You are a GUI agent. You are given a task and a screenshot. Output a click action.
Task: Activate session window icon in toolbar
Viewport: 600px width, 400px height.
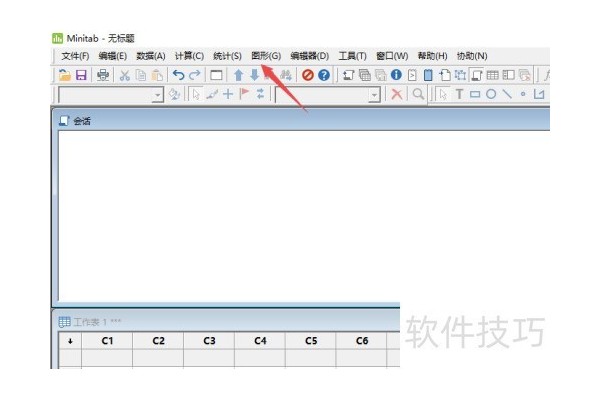point(476,75)
